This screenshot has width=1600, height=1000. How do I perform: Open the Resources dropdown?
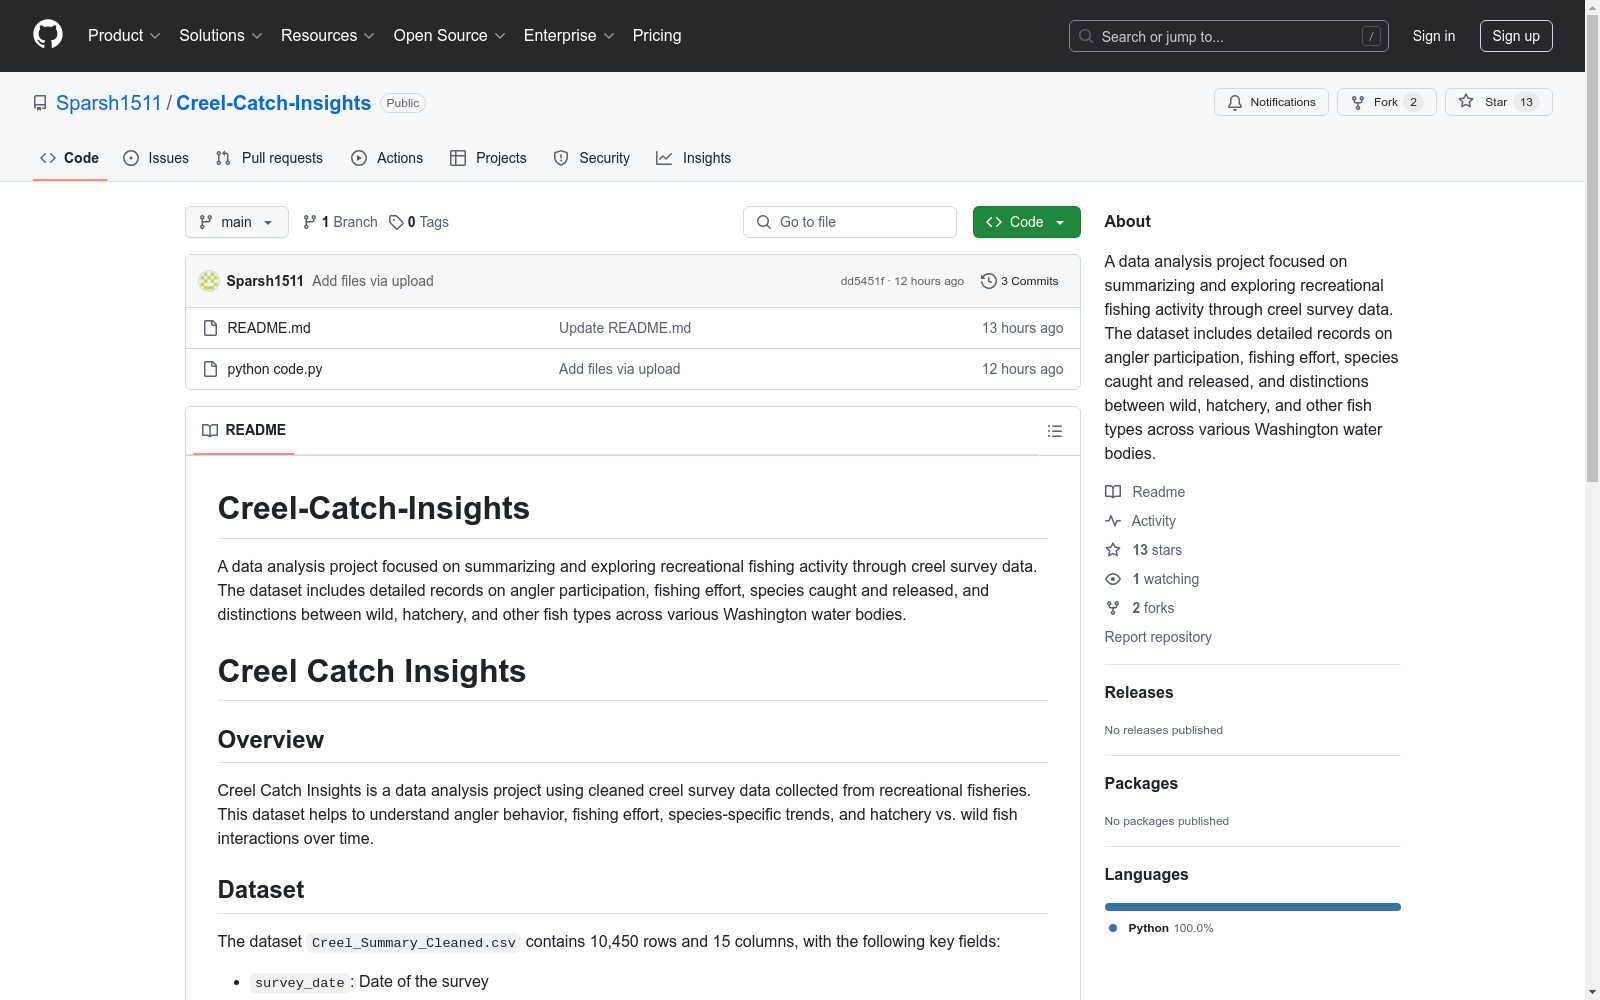[328, 36]
